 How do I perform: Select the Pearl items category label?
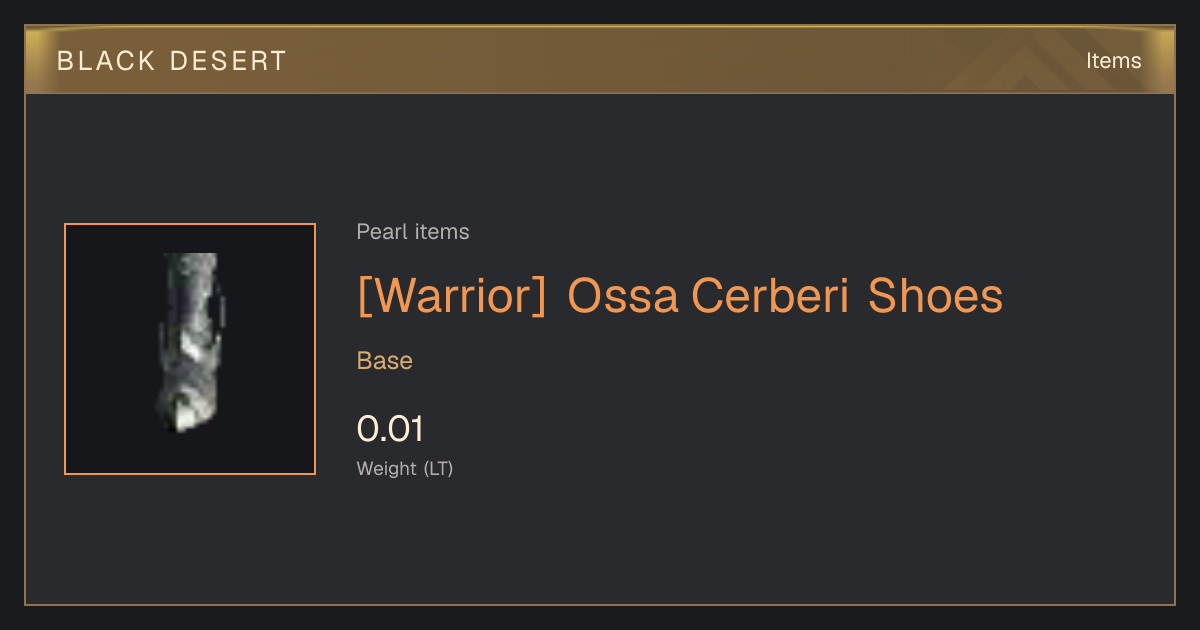[413, 232]
